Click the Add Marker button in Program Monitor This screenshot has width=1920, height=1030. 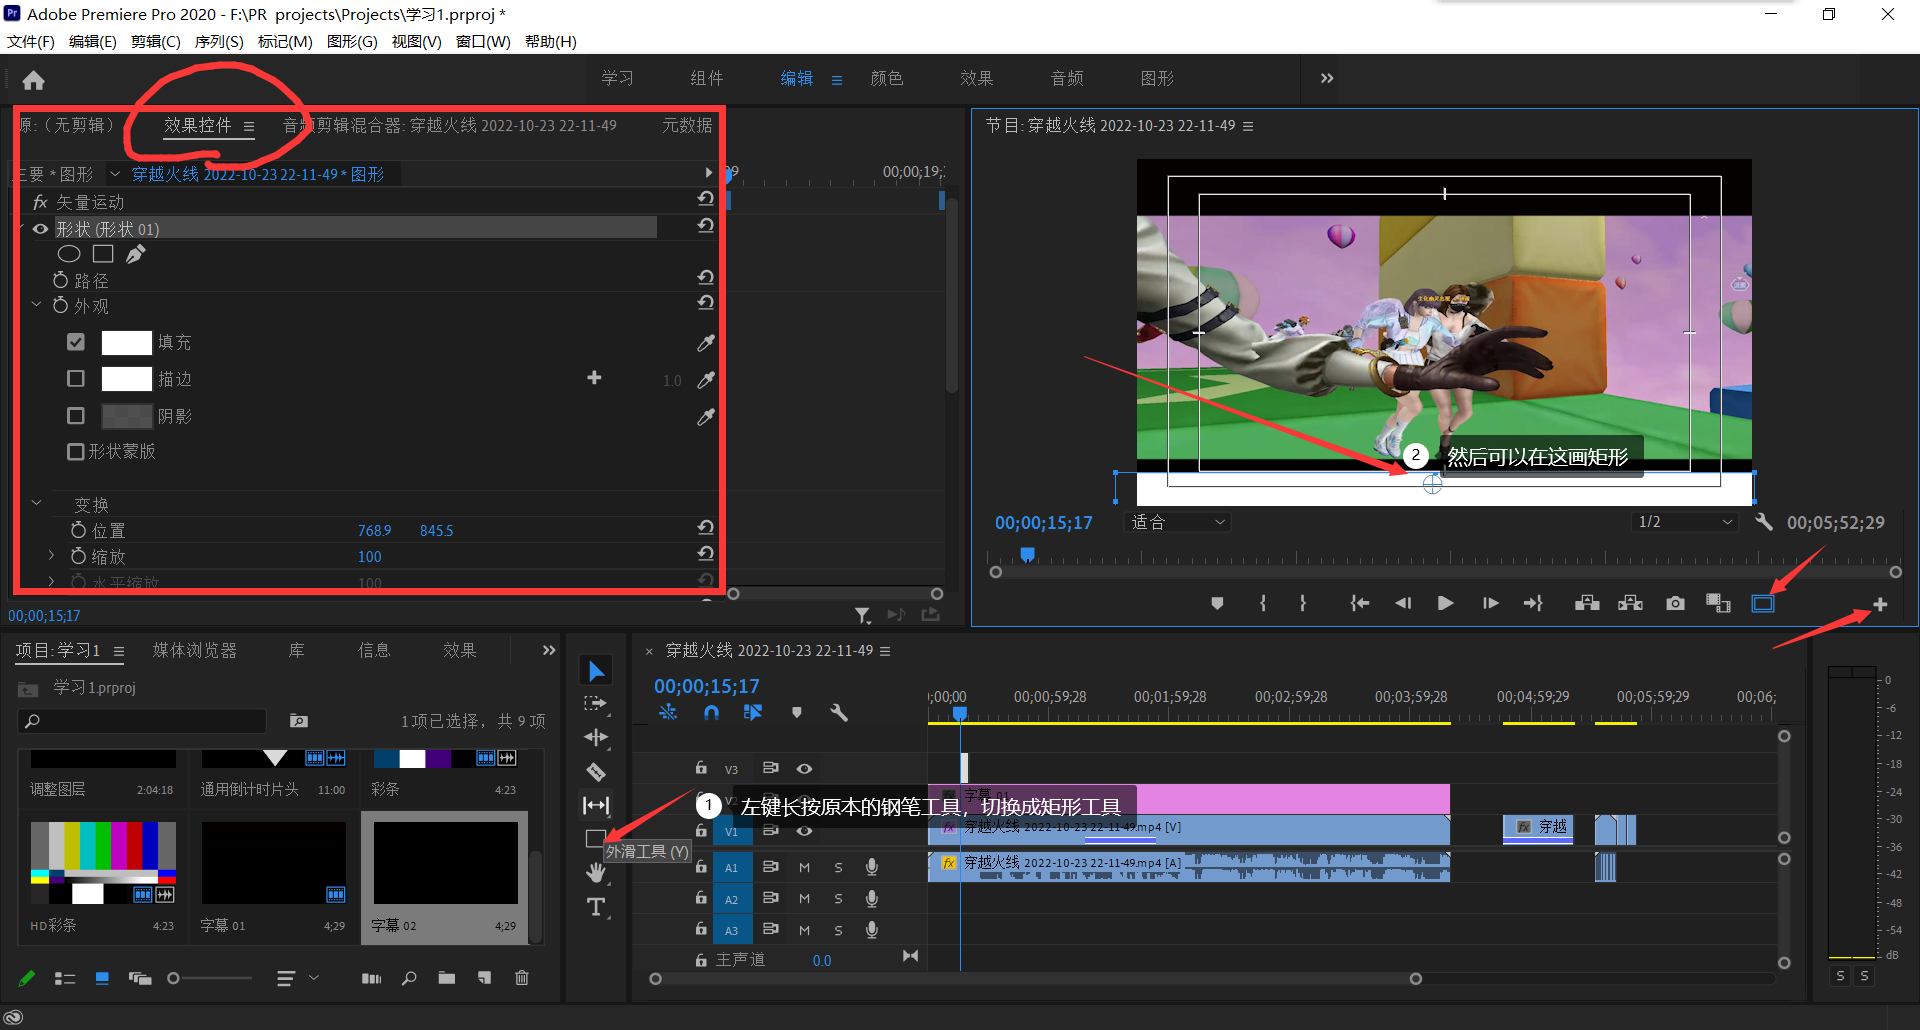pos(1217,603)
